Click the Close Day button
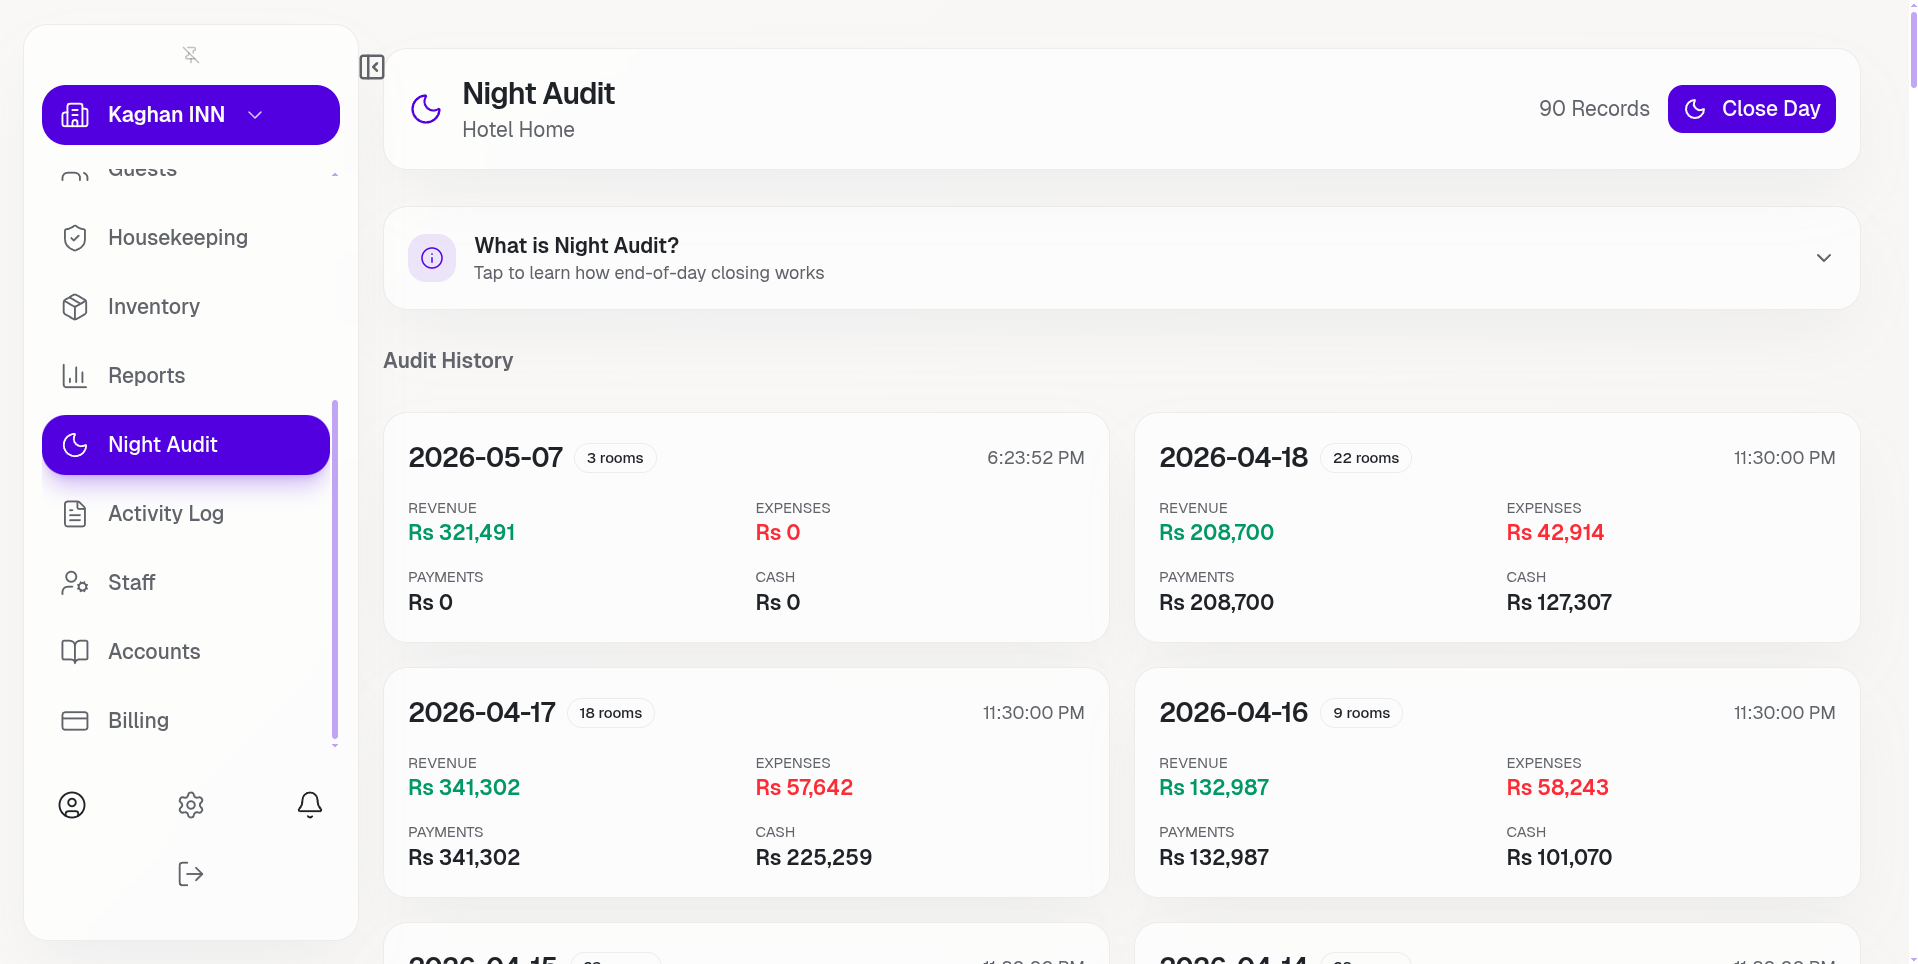1918x964 pixels. (x=1752, y=109)
